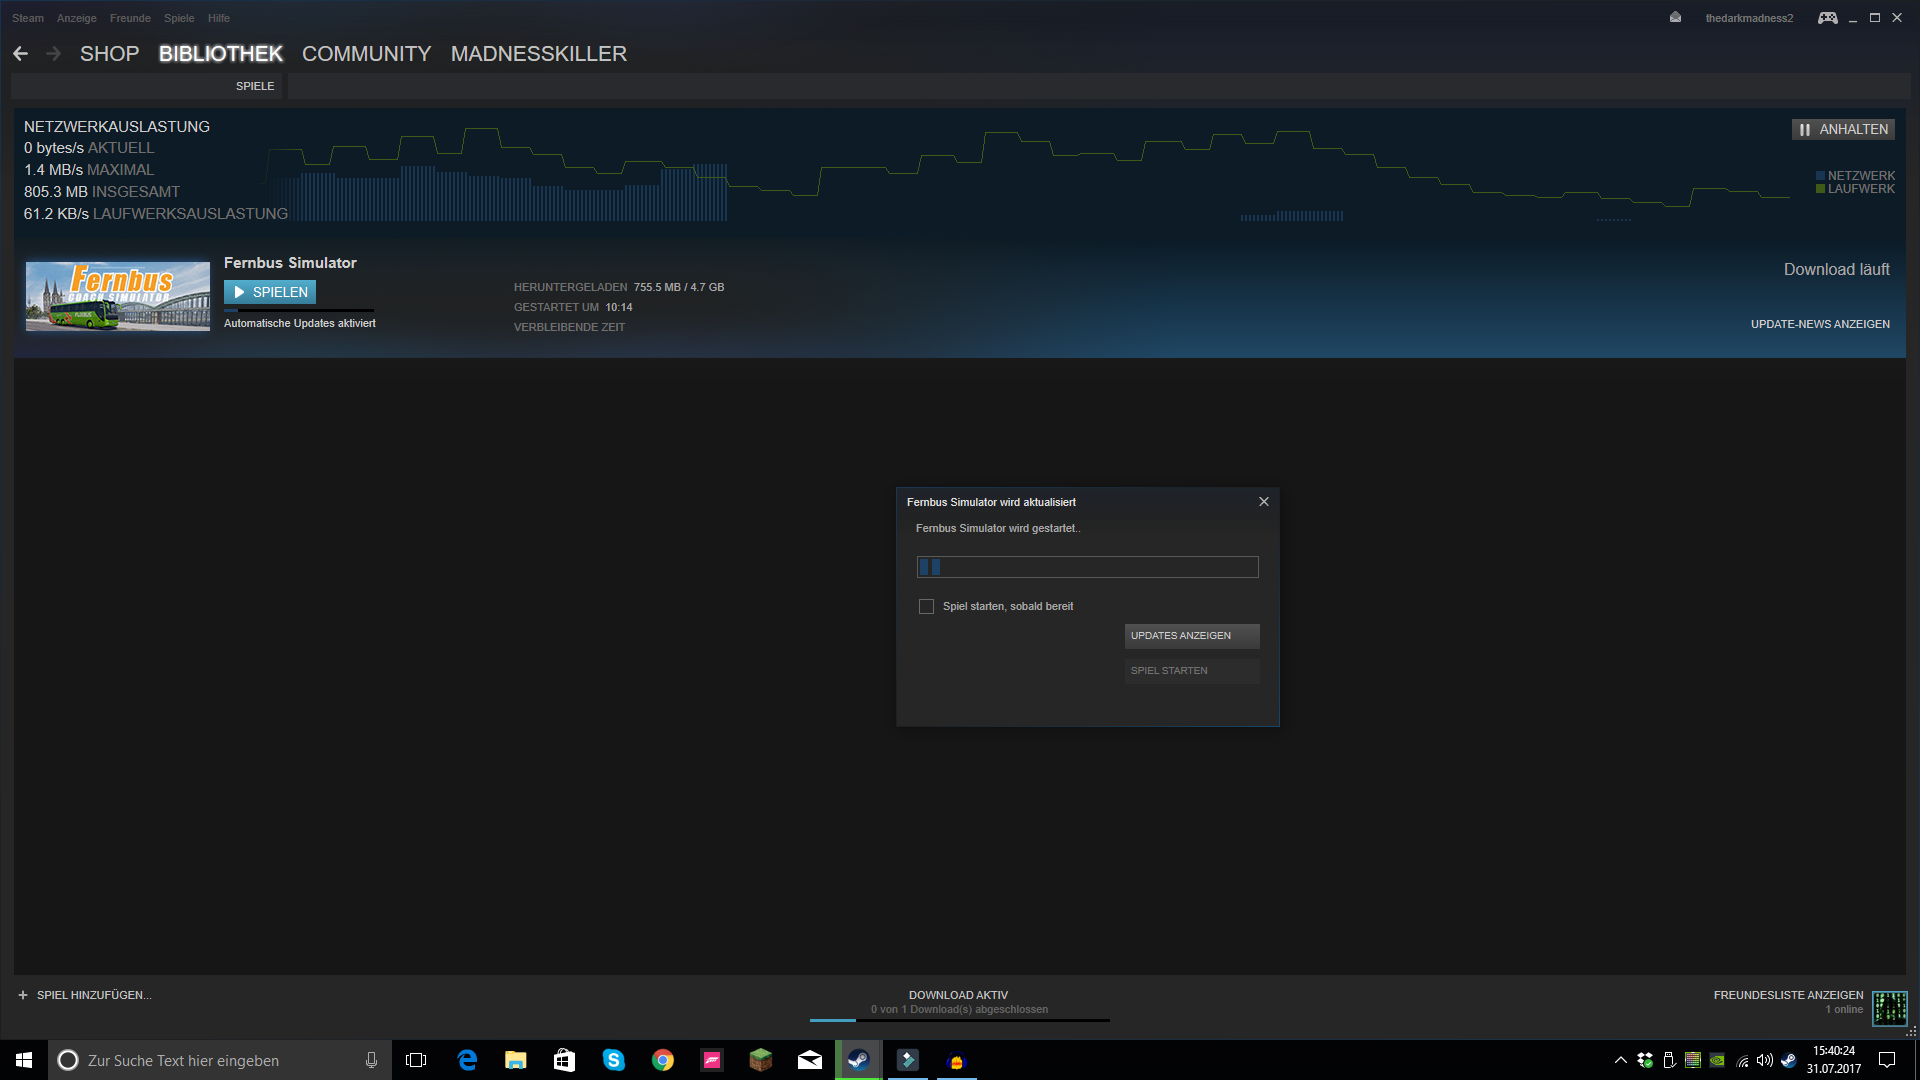Click the UPDATES ANZEIGEN button

[x=1191, y=636]
